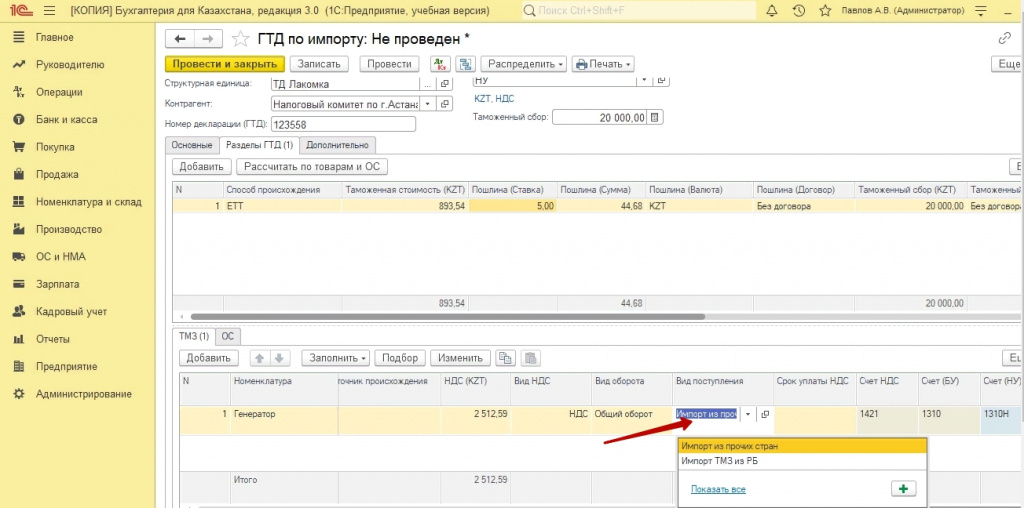Image resolution: width=1024 pixels, height=508 pixels.
Task: Focus the search field Поиск Ctrl+Shift+F
Action: click(639, 10)
